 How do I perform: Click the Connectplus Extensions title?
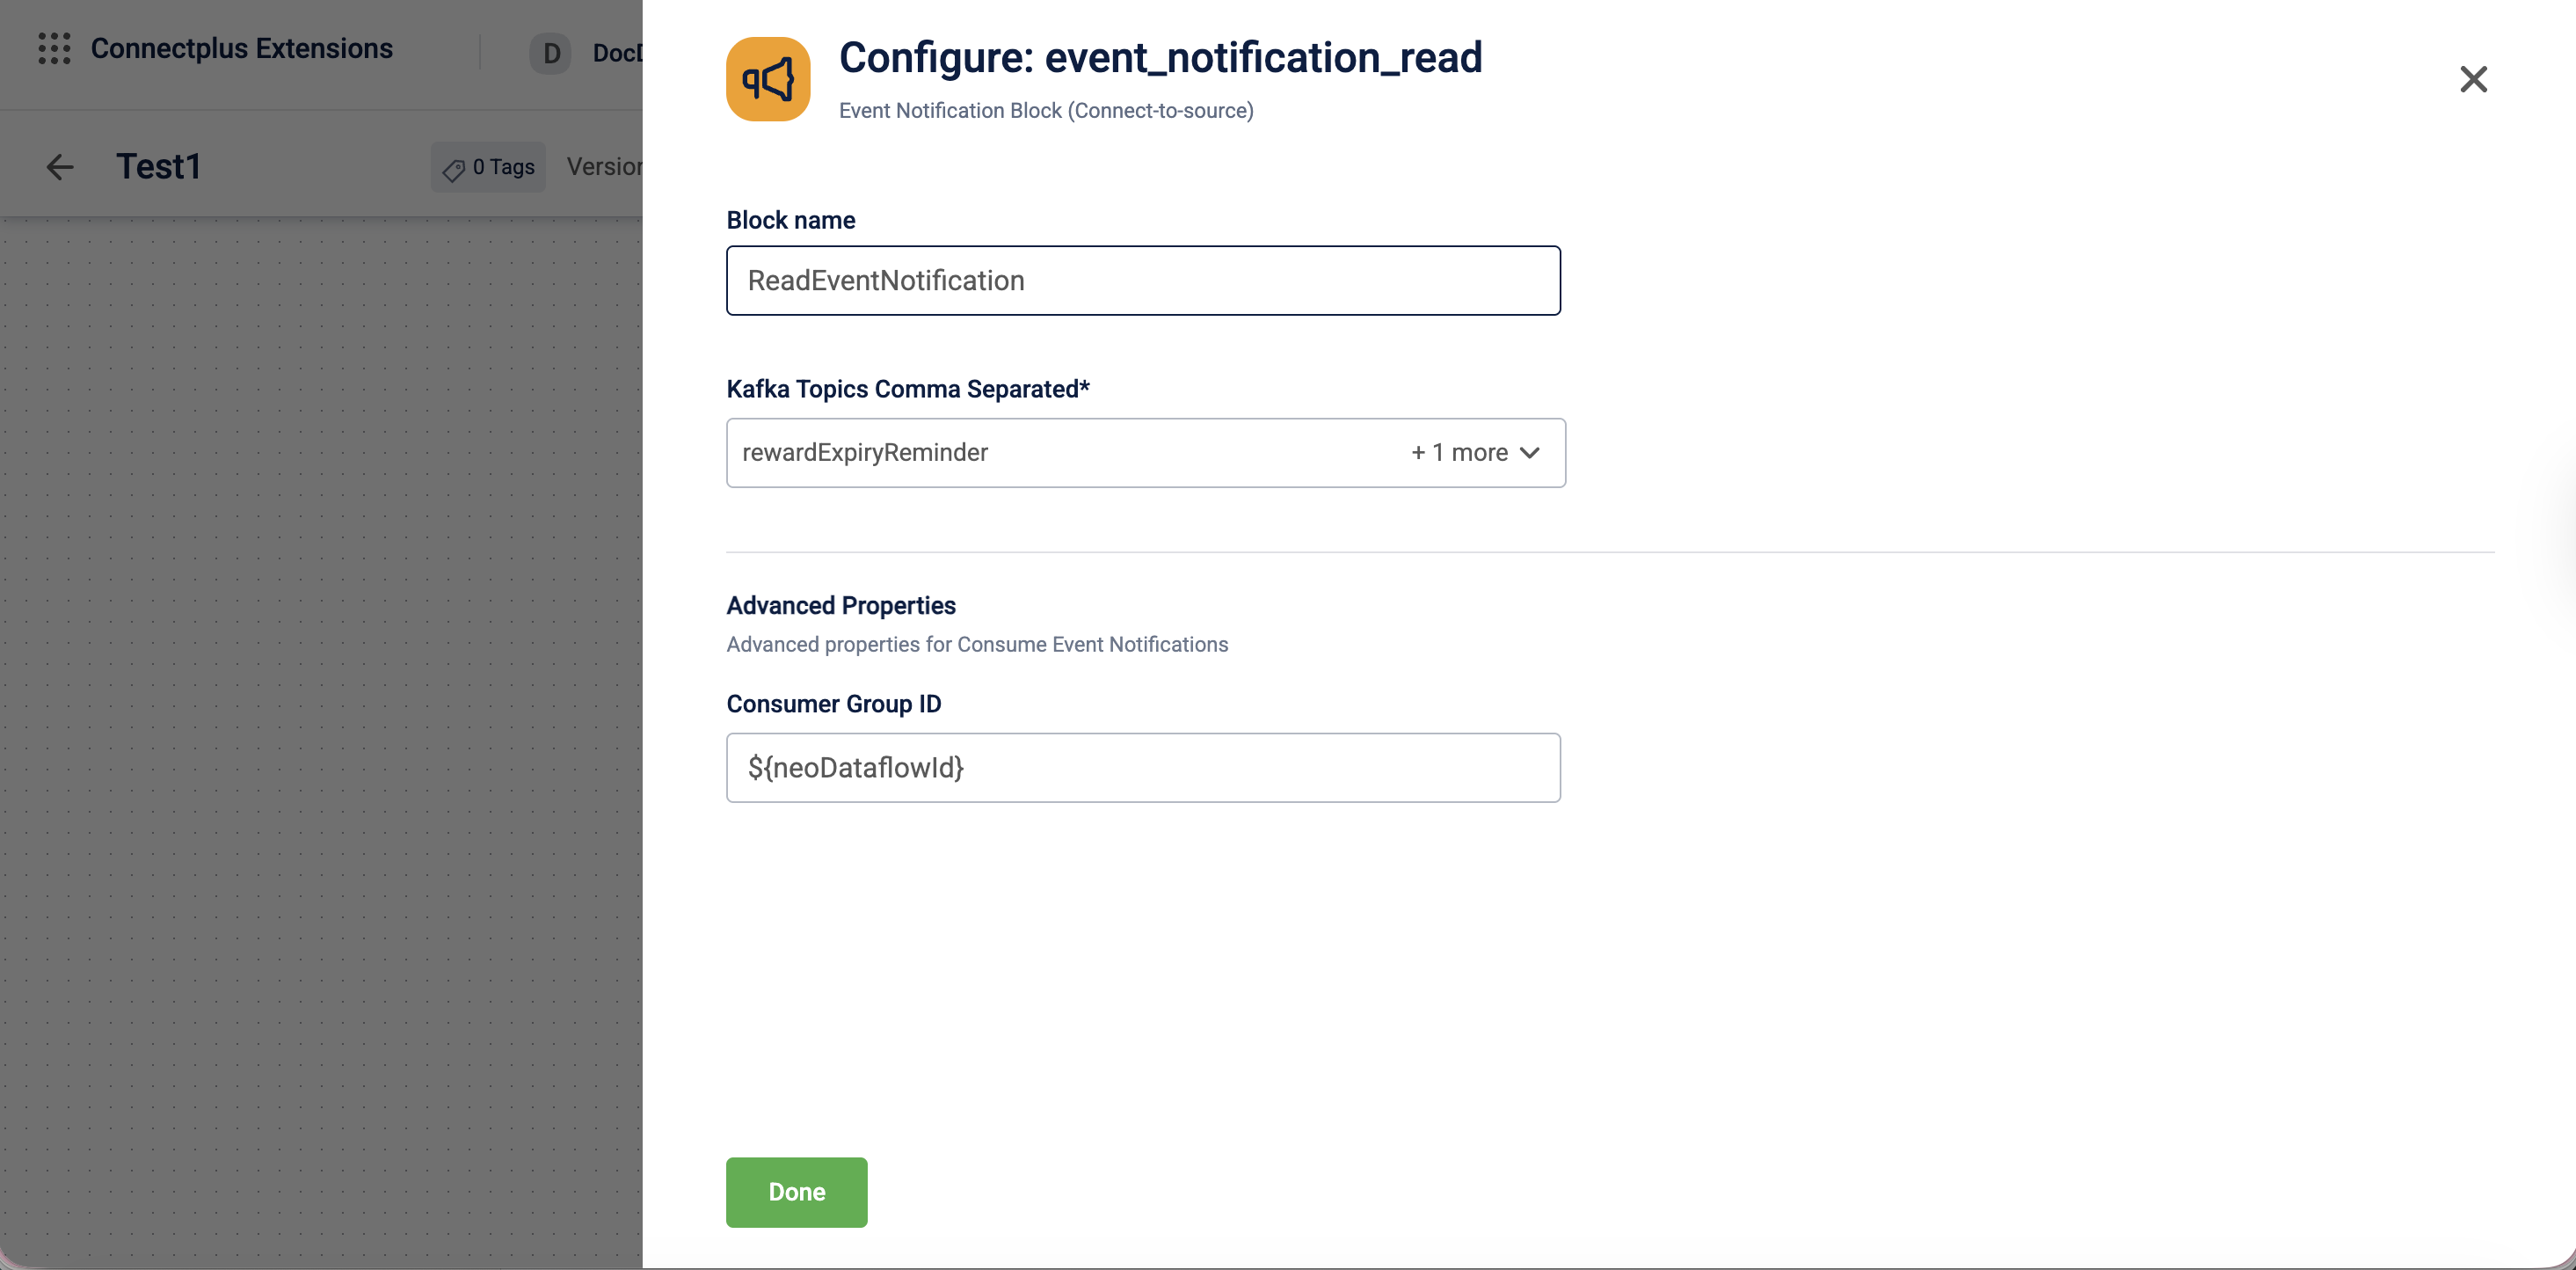(241, 49)
